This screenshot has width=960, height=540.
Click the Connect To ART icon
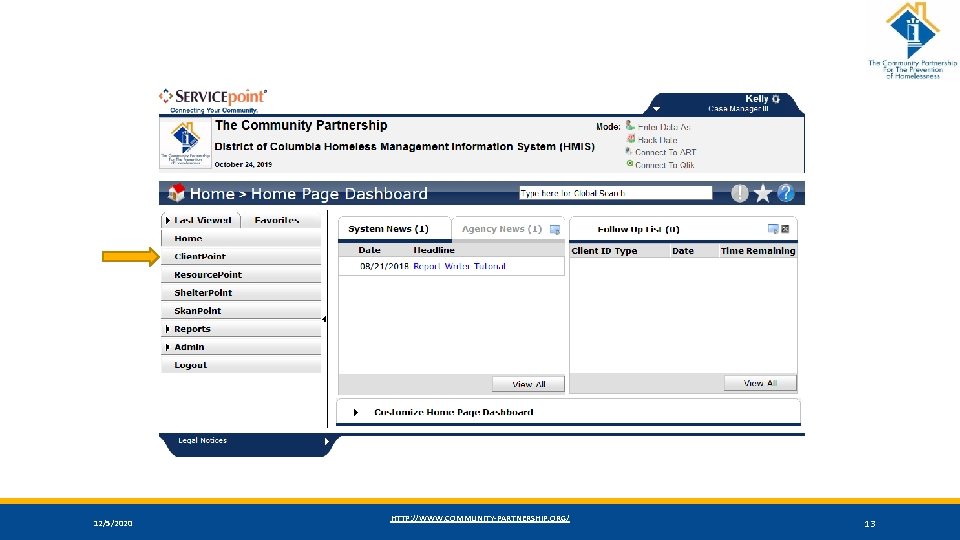pyautogui.click(x=629, y=151)
